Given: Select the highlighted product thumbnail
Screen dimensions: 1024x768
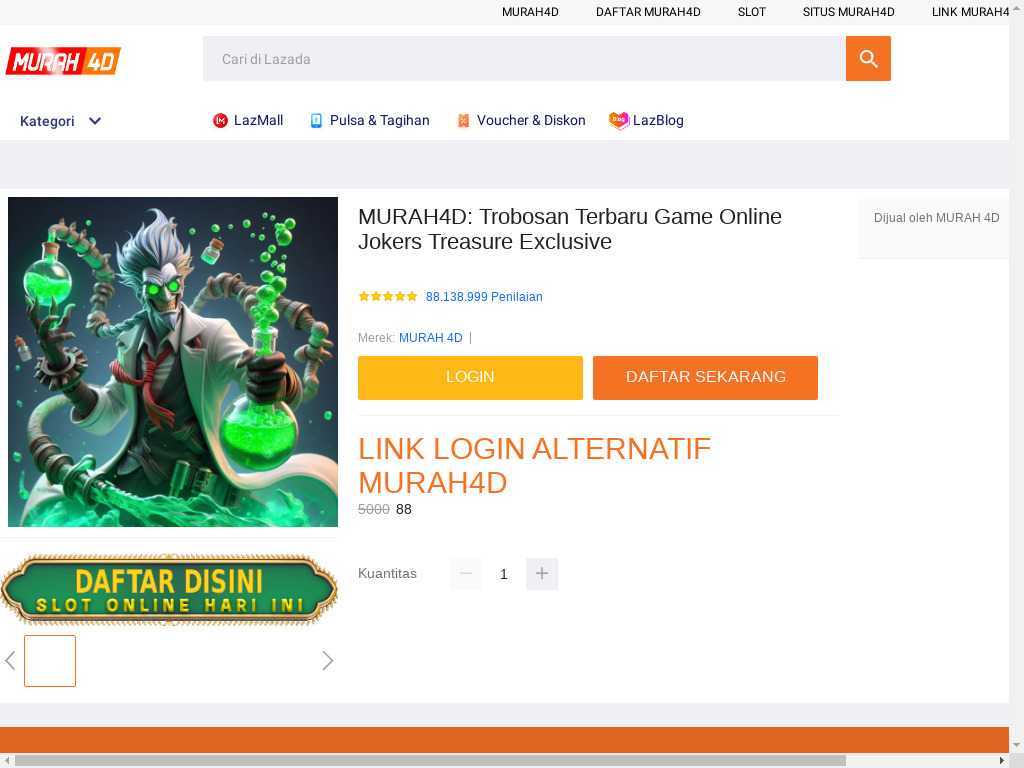Looking at the screenshot, I should coord(50,661).
